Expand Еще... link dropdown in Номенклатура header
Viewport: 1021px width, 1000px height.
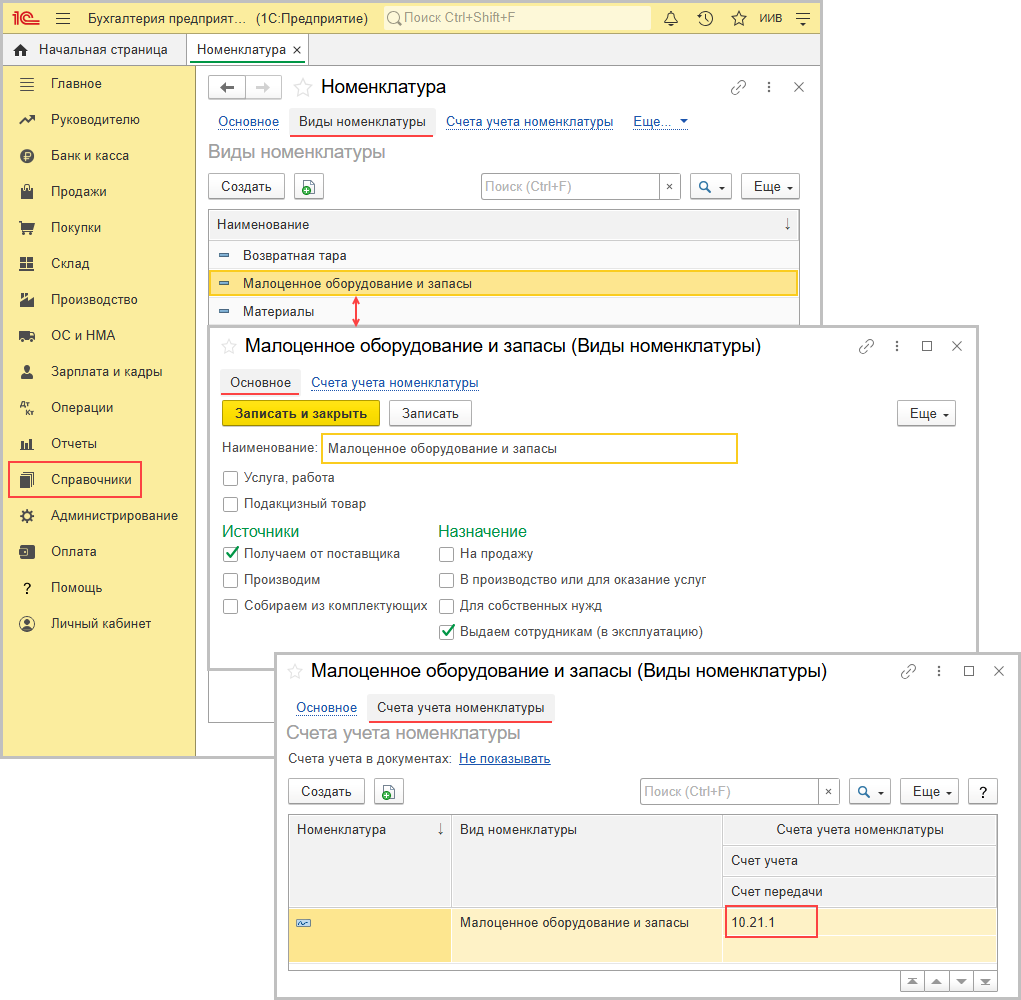[660, 122]
